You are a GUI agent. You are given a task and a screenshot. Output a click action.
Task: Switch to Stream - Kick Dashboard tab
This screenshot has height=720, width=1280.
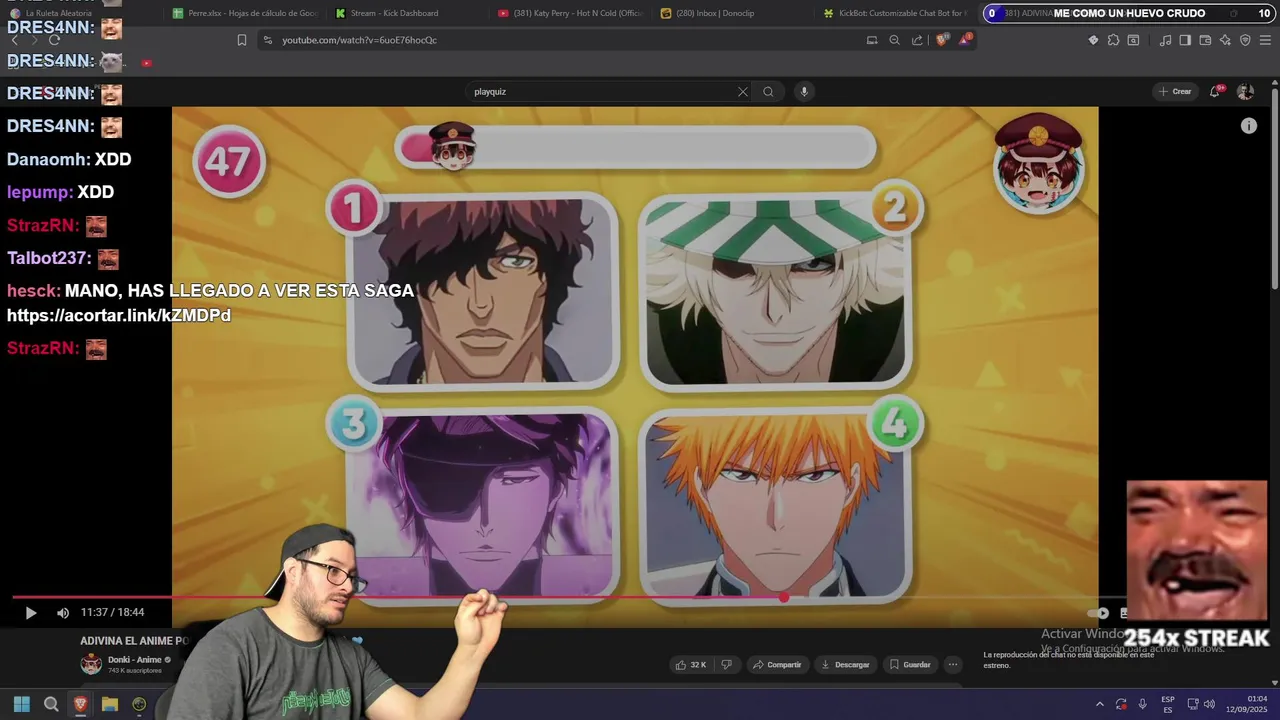(x=408, y=13)
